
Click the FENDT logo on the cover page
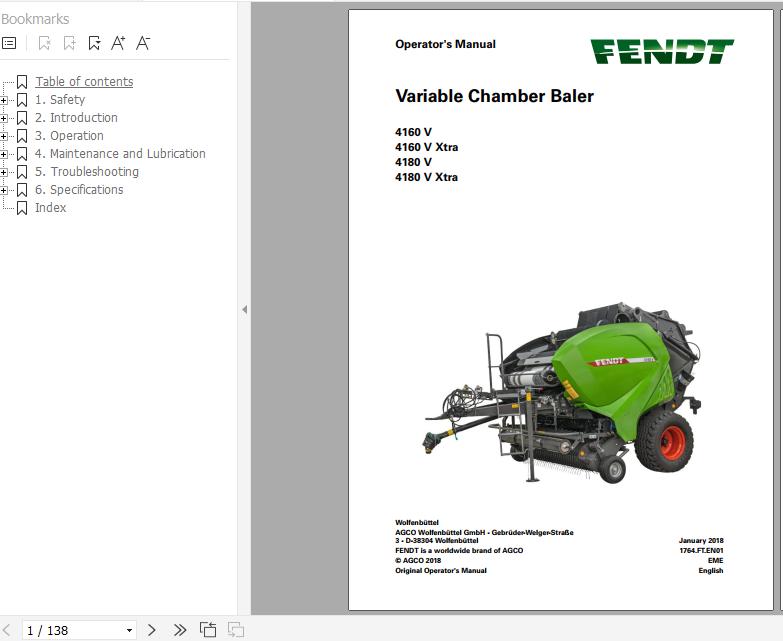point(662,51)
